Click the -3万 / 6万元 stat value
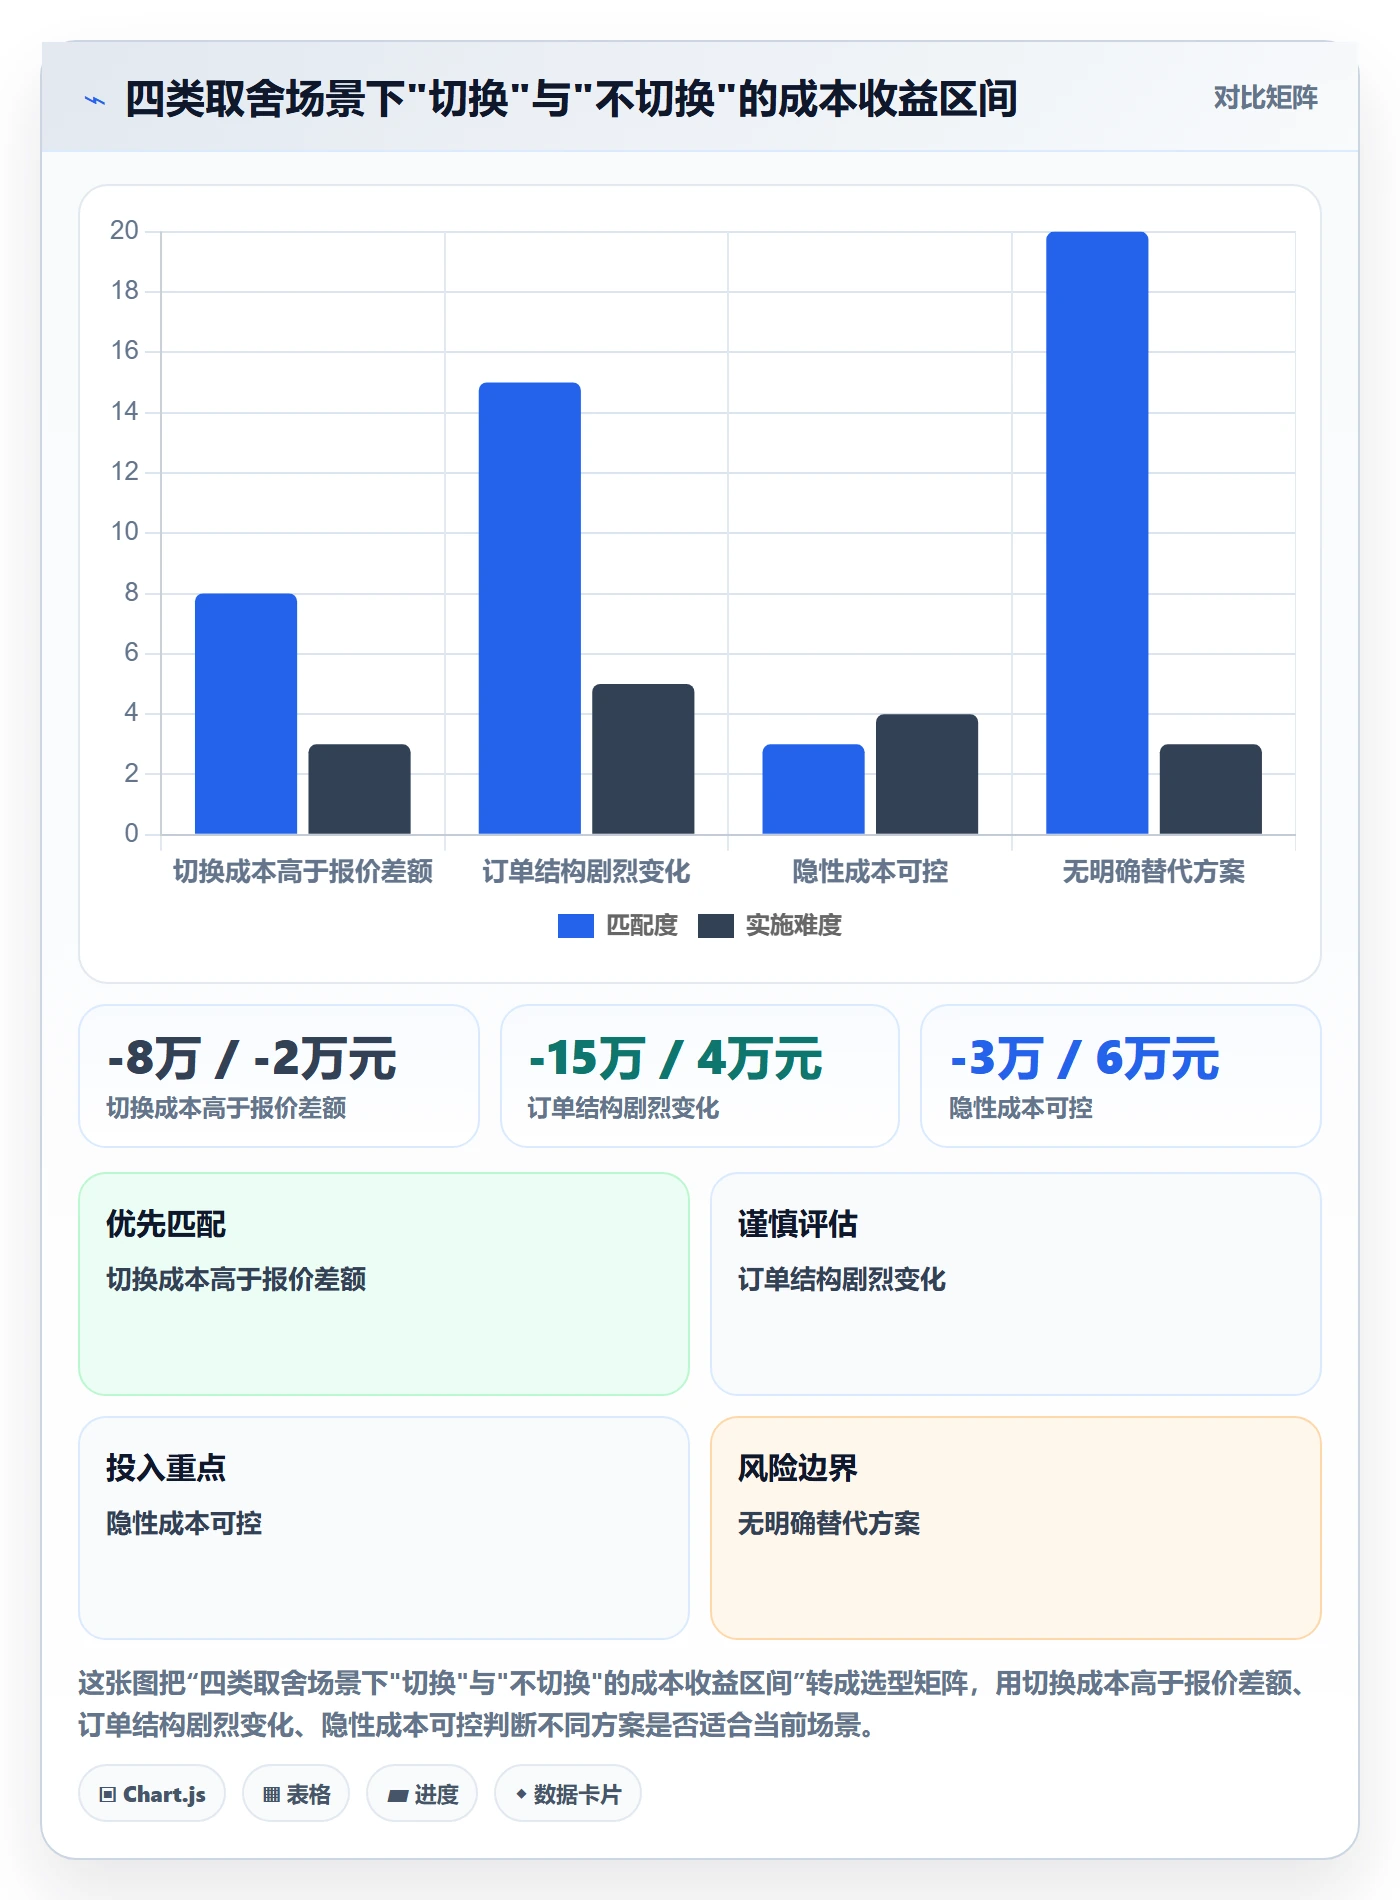 (1085, 1059)
